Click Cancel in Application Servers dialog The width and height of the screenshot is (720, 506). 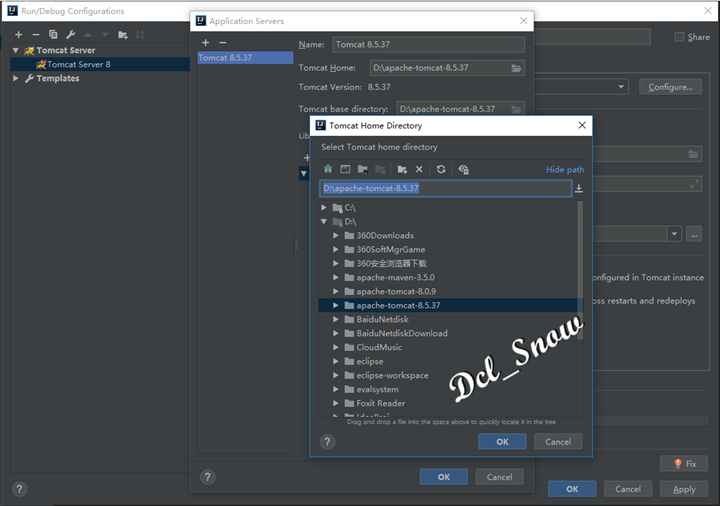coord(500,477)
